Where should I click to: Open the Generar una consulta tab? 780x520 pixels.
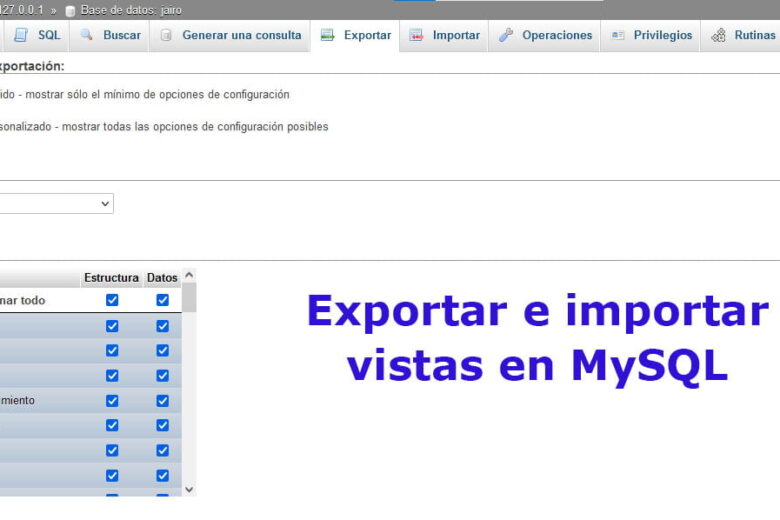coord(230,35)
